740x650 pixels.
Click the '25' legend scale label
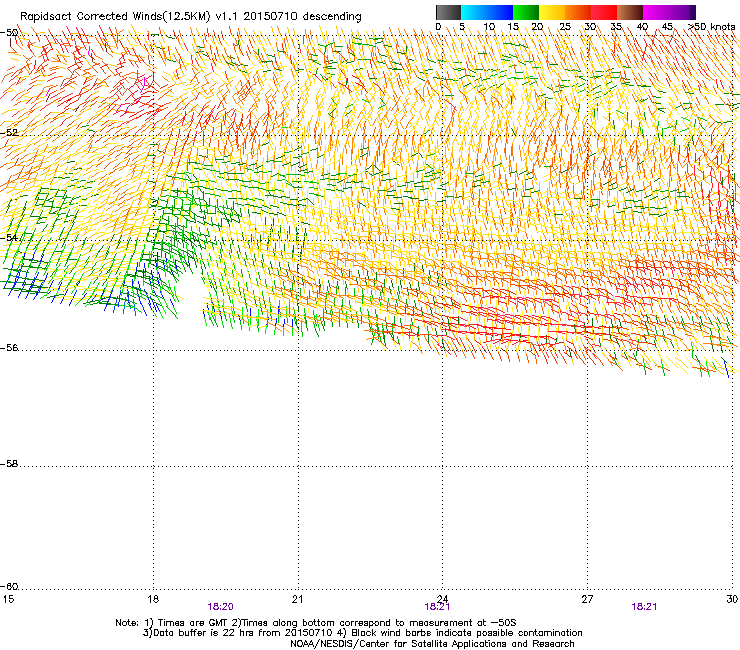[x=565, y=27]
